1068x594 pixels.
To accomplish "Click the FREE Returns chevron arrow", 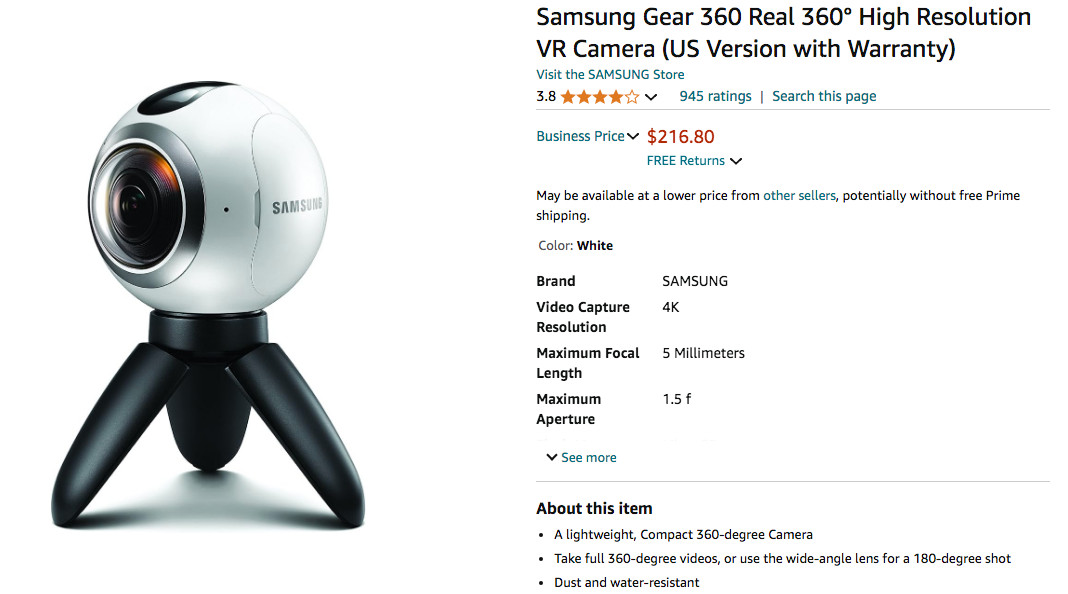I will (x=736, y=161).
